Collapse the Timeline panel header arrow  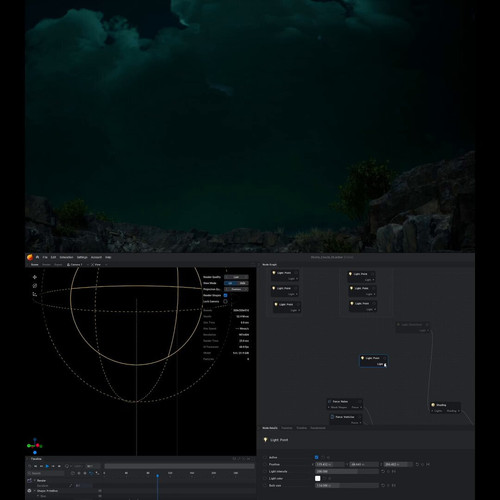pyautogui.click(x=28, y=459)
